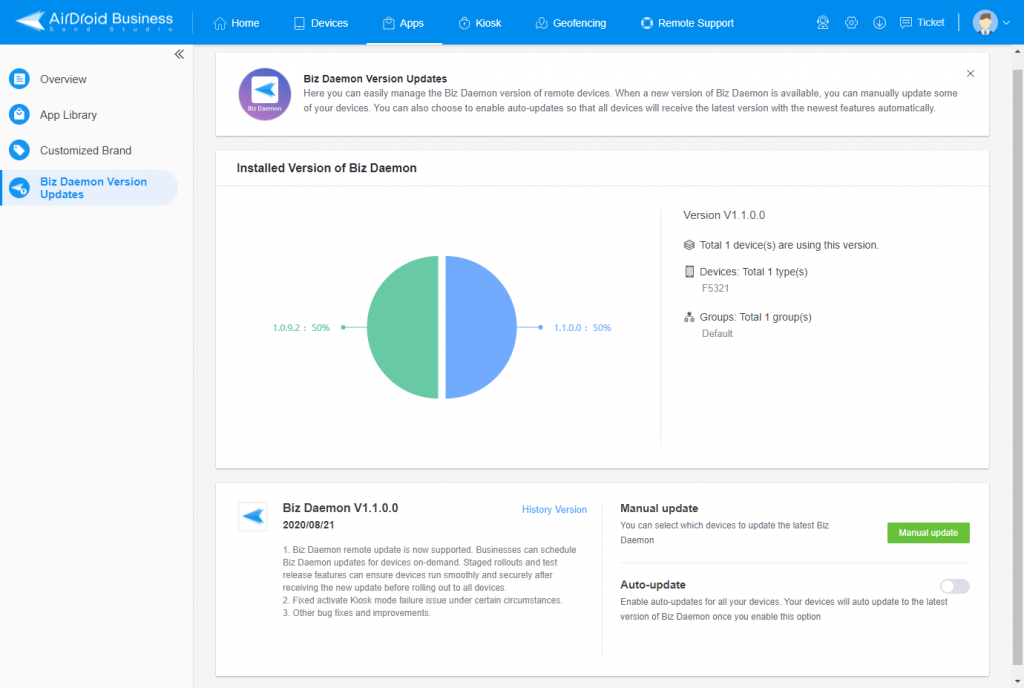Screen dimensions: 1024x688
Task: Dismiss the Biz Daemon info banner
Action: click(970, 74)
